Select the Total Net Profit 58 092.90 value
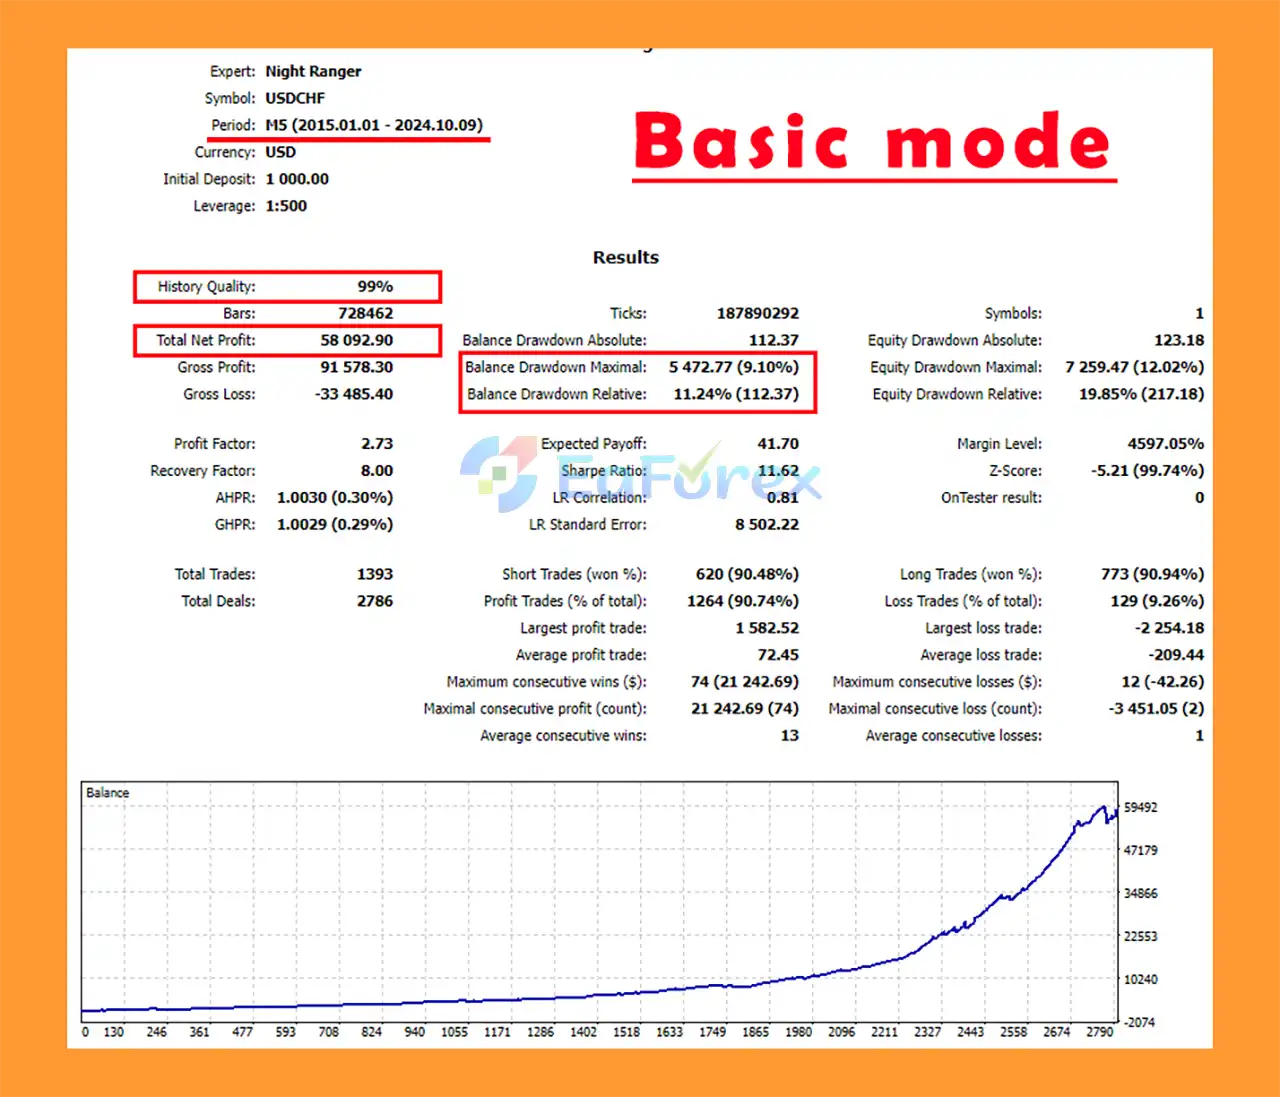1280x1097 pixels. pos(356,340)
